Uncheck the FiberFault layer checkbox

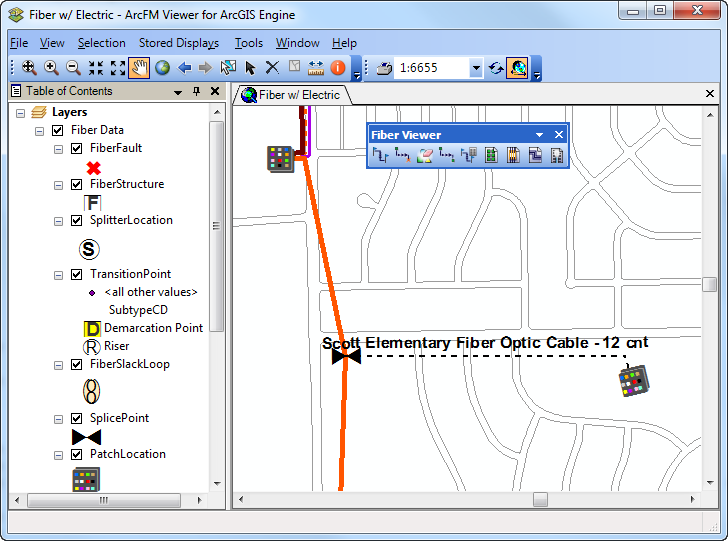click(x=77, y=148)
